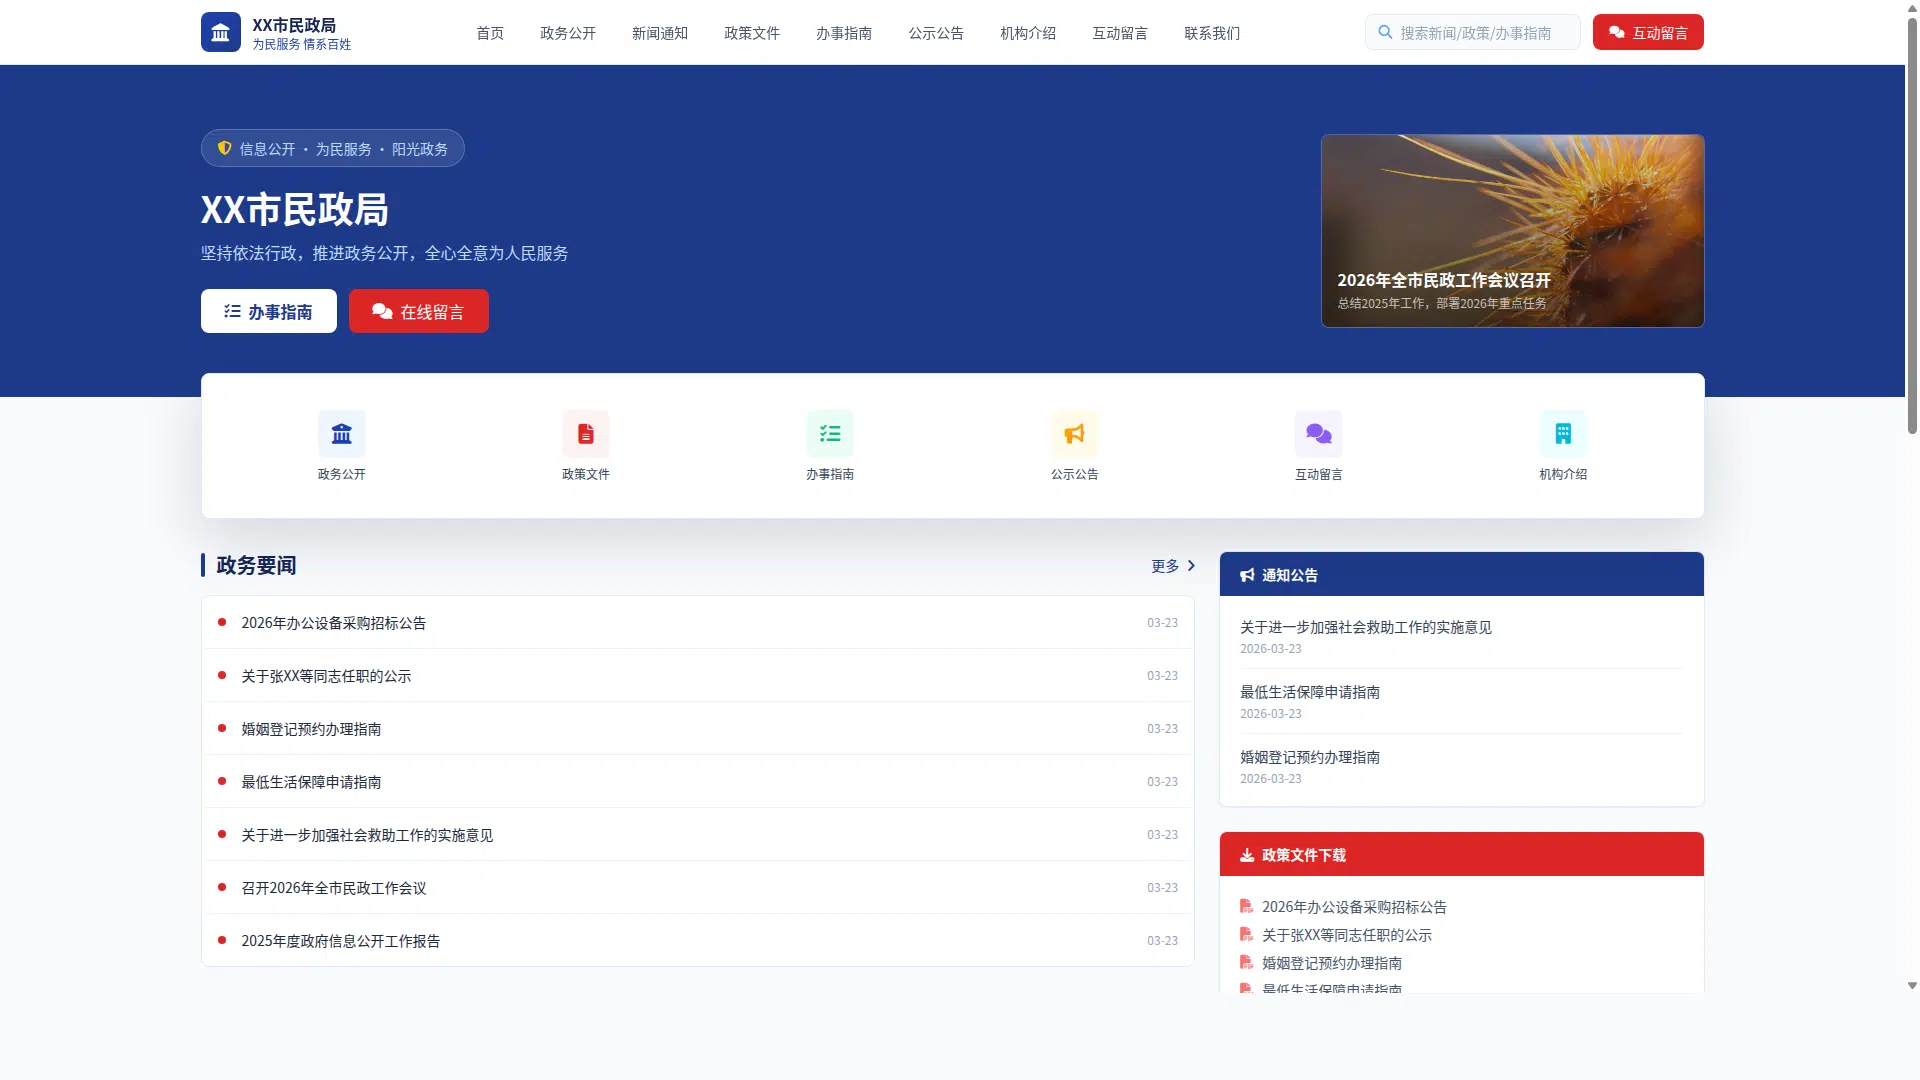The width and height of the screenshot is (1920, 1080).
Task: Open the 联系我们 navigation menu item
Action: point(1211,33)
